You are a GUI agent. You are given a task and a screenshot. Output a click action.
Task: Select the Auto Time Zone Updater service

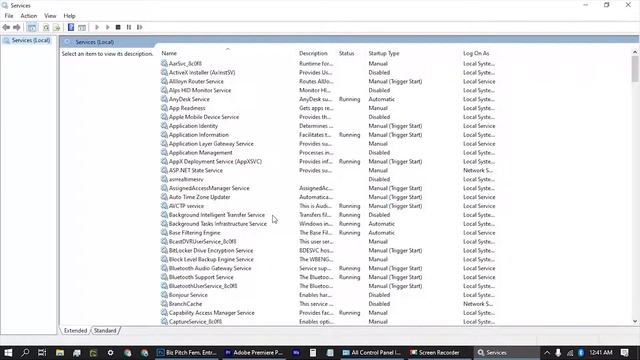tap(200, 197)
